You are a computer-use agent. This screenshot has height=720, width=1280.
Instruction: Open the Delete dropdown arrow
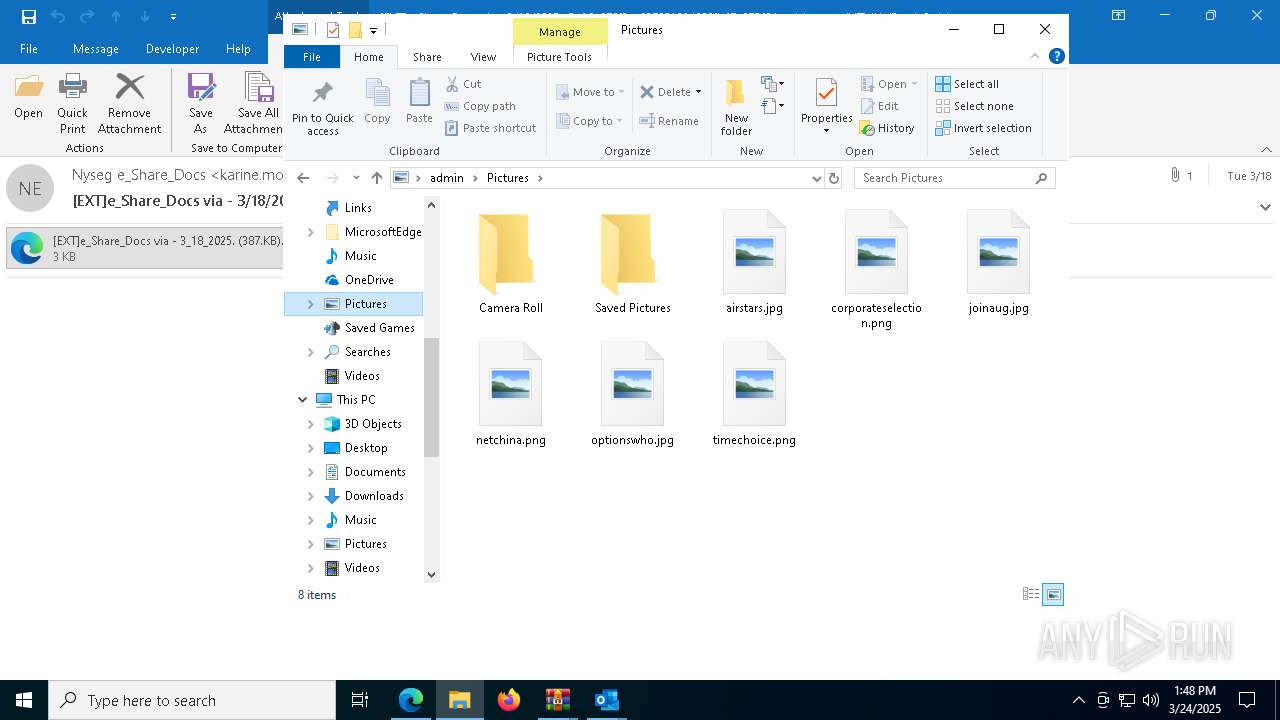coord(698,92)
